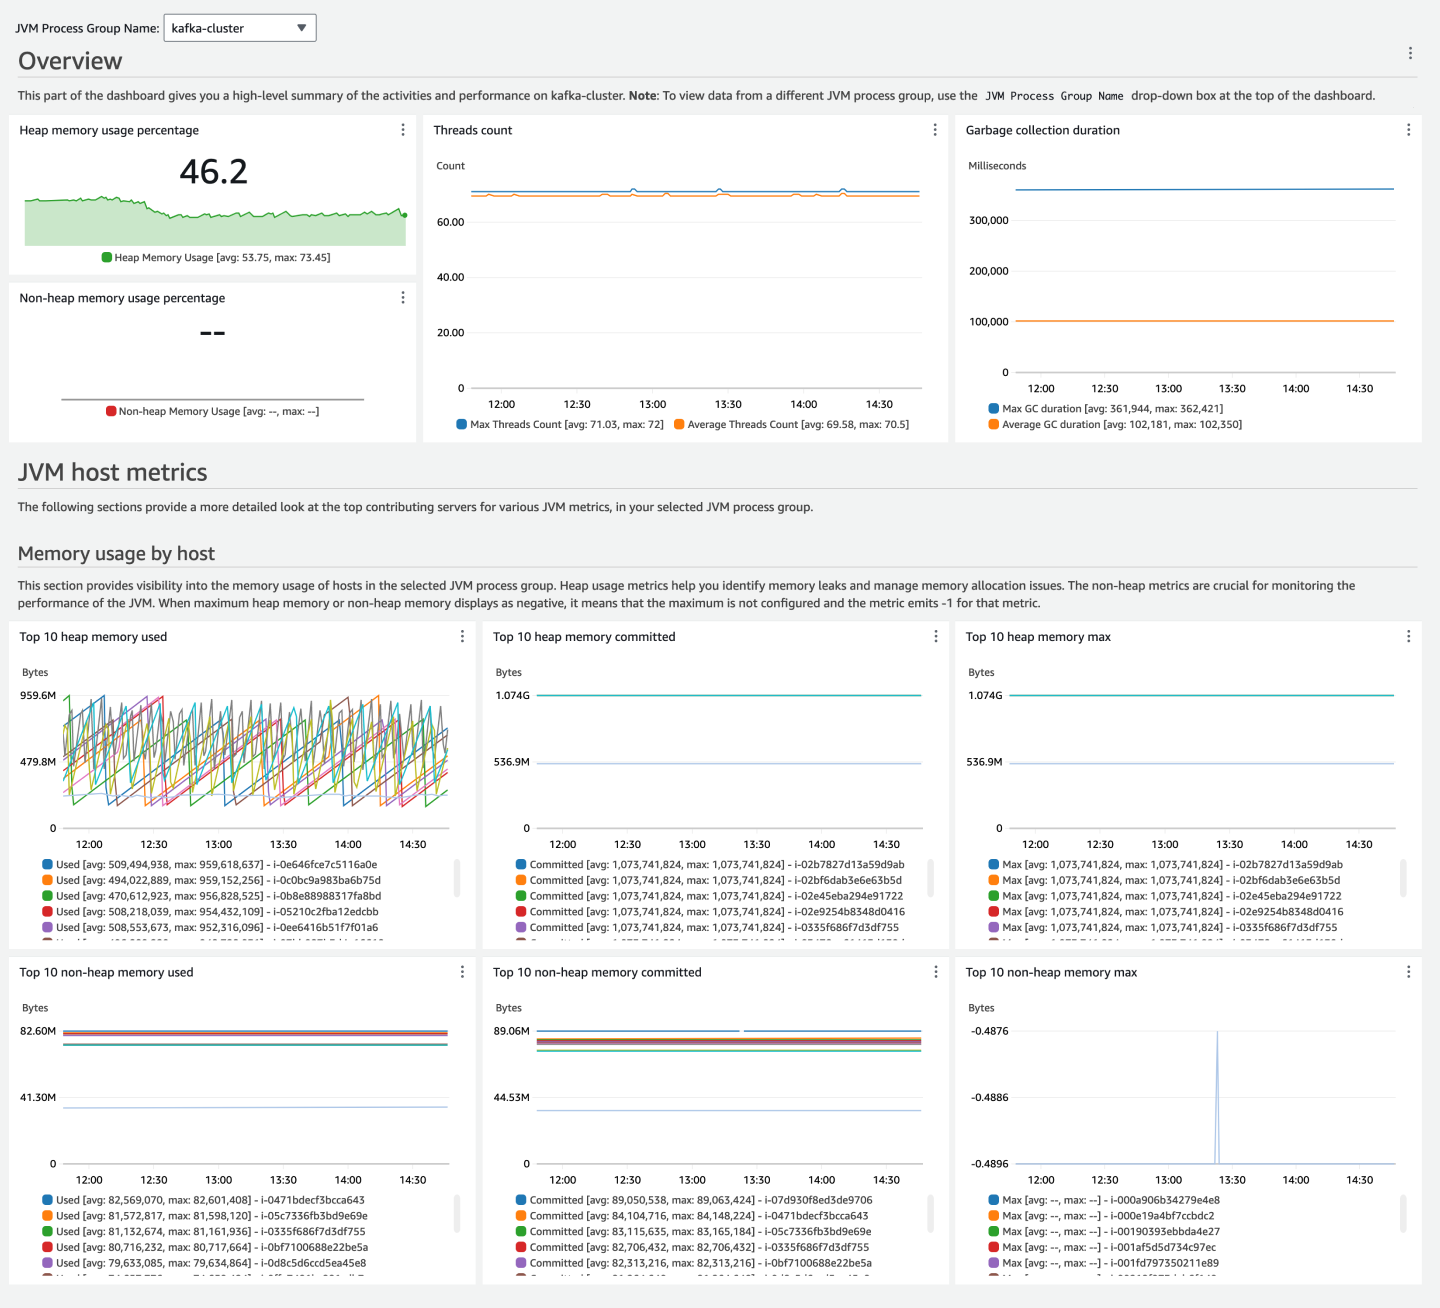
Task: Open the Threads count widget actions menu
Action: pyautogui.click(x=935, y=131)
